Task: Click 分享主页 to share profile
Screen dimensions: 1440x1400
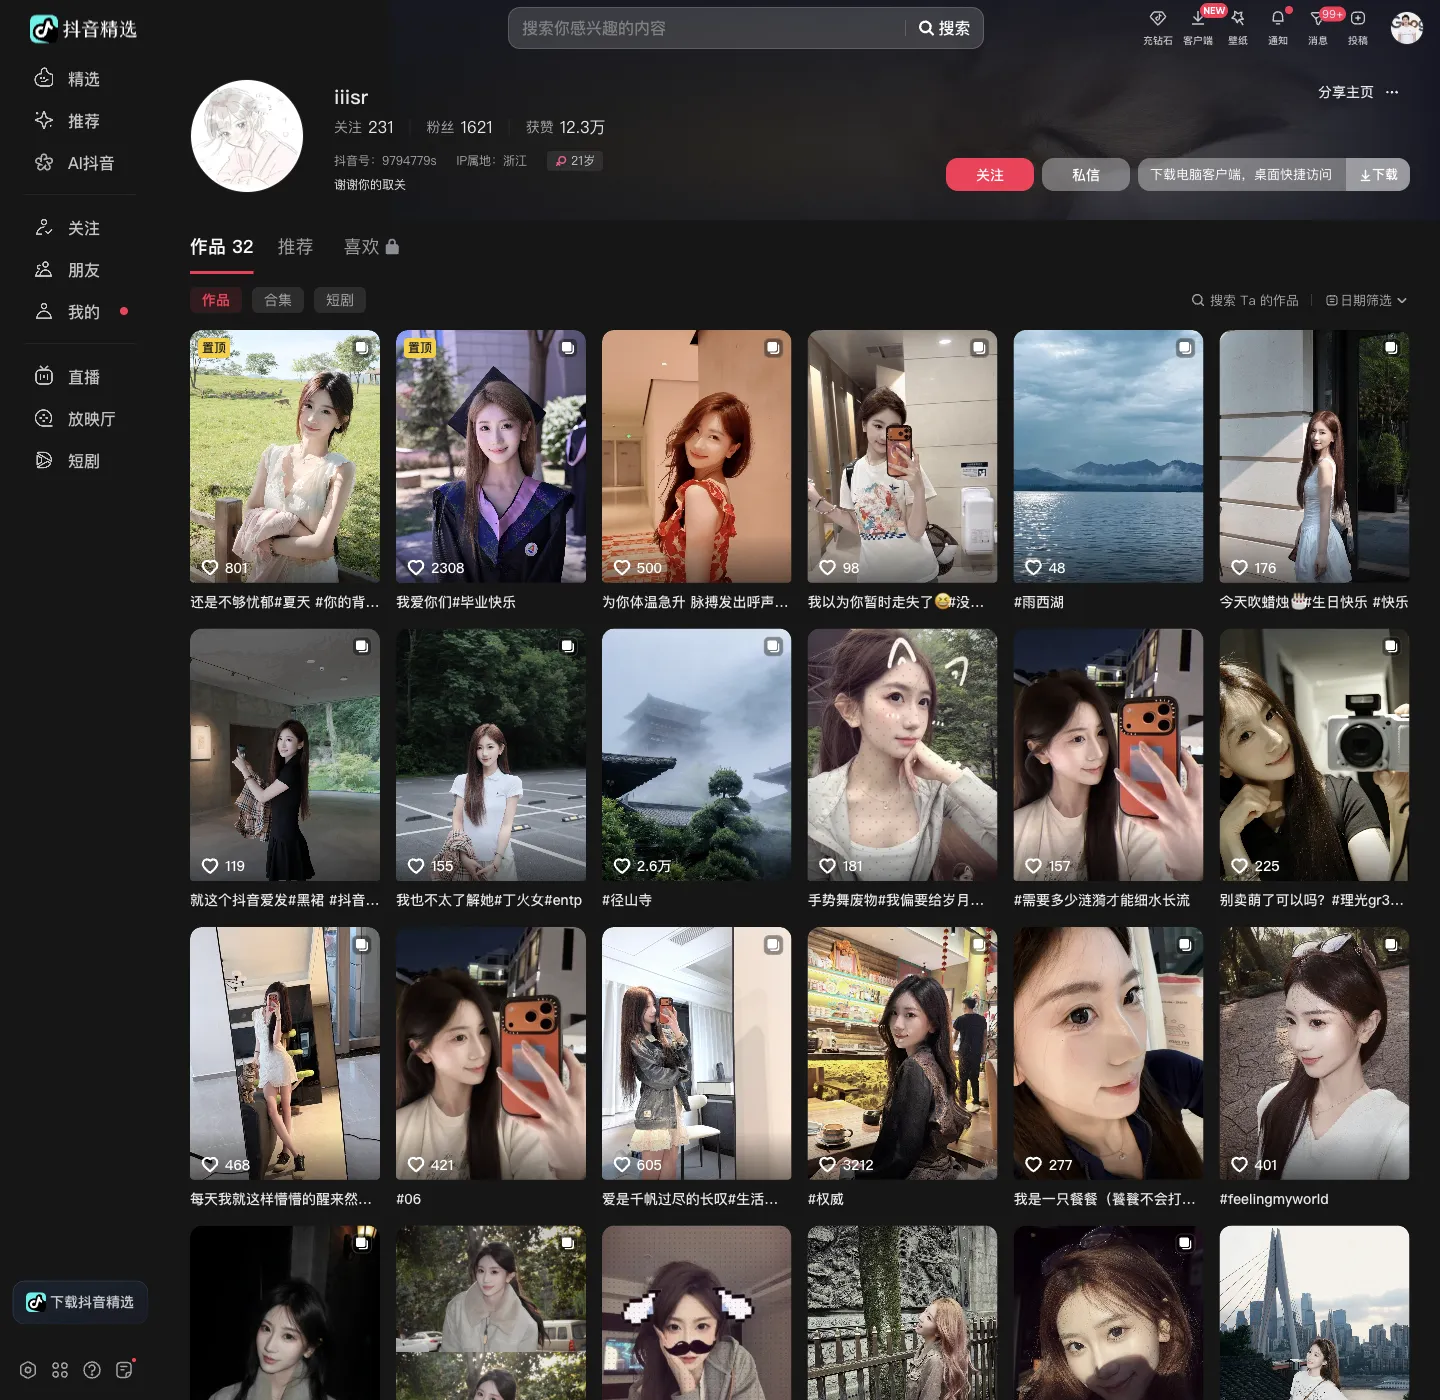Action: pyautogui.click(x=1346, y=92)
